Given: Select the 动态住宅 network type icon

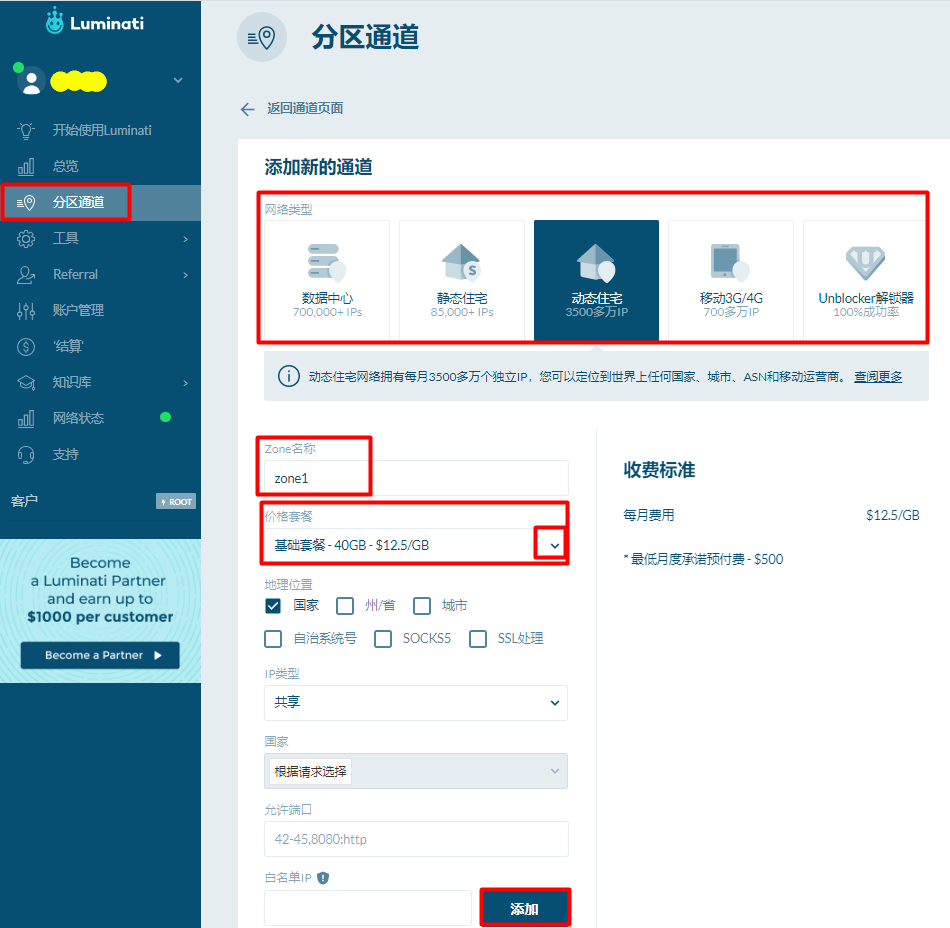Looking at the screenshot, I should click(x=596, y=278).
